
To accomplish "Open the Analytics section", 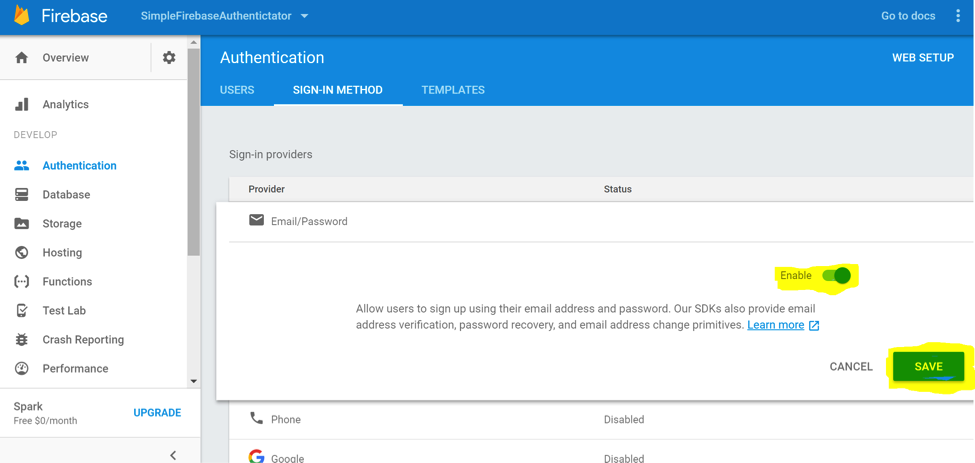I will coord(65,104).
